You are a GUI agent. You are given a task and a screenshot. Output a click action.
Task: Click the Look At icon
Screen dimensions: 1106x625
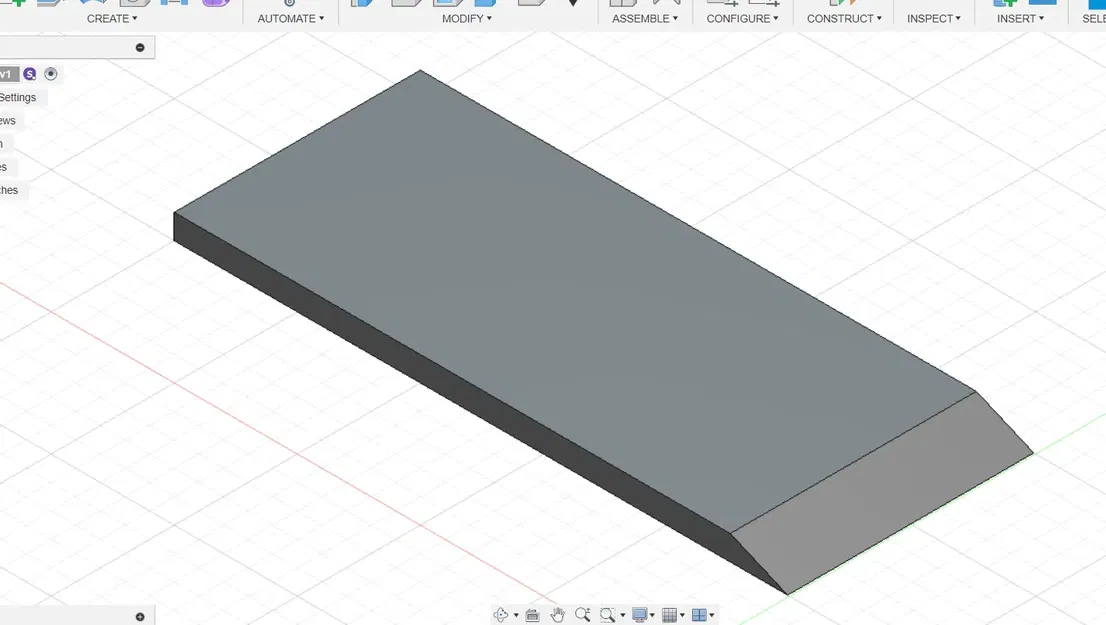(531, 613)
